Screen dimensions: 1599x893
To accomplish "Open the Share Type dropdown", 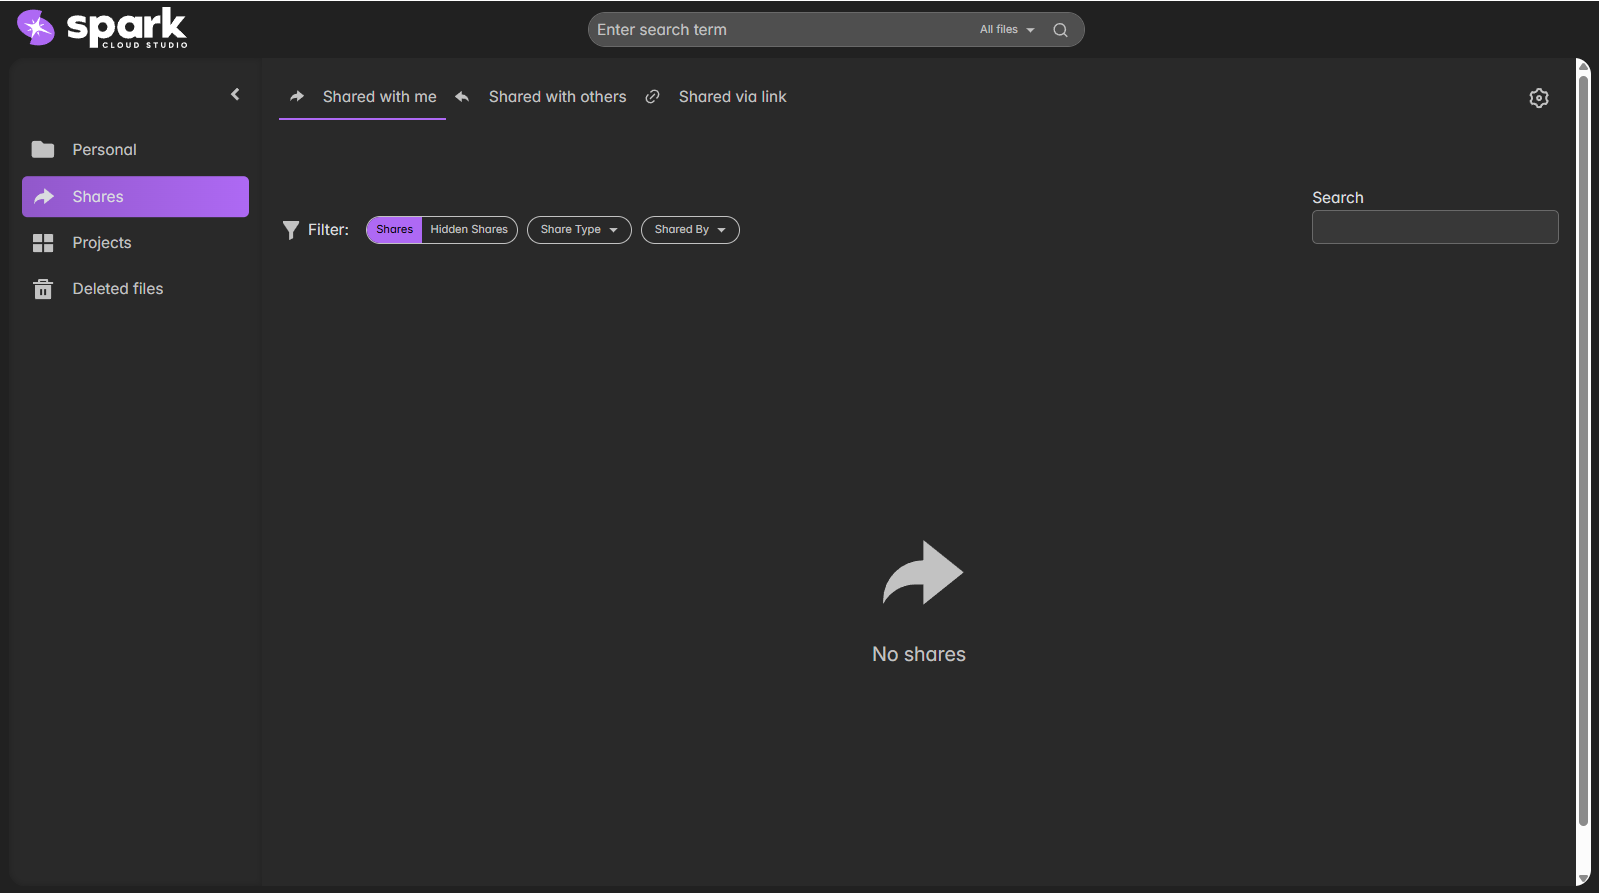I will [x=579, y=230].
